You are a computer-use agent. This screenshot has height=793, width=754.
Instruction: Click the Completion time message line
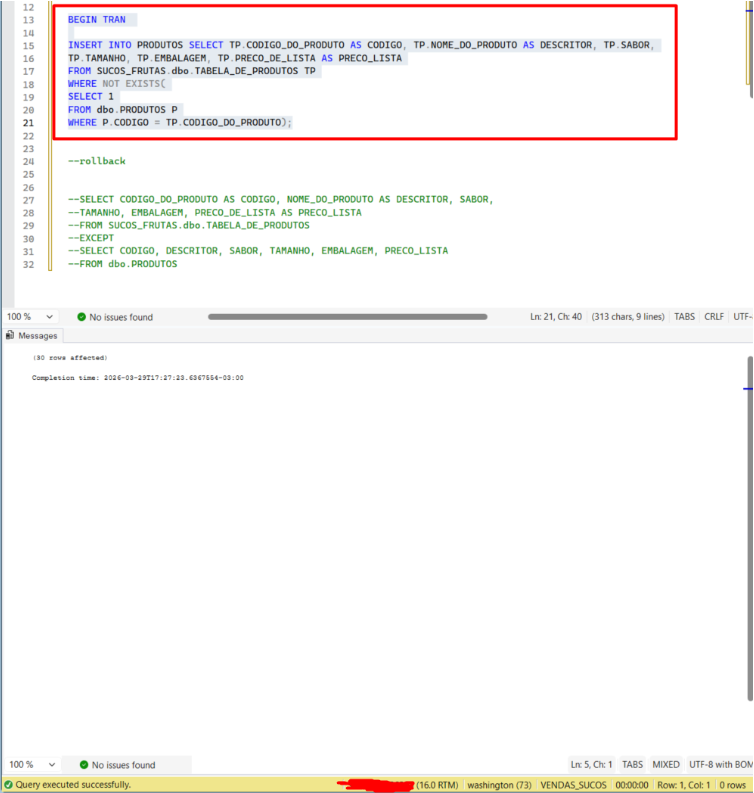pyautogui.click(x=138, y=378)
